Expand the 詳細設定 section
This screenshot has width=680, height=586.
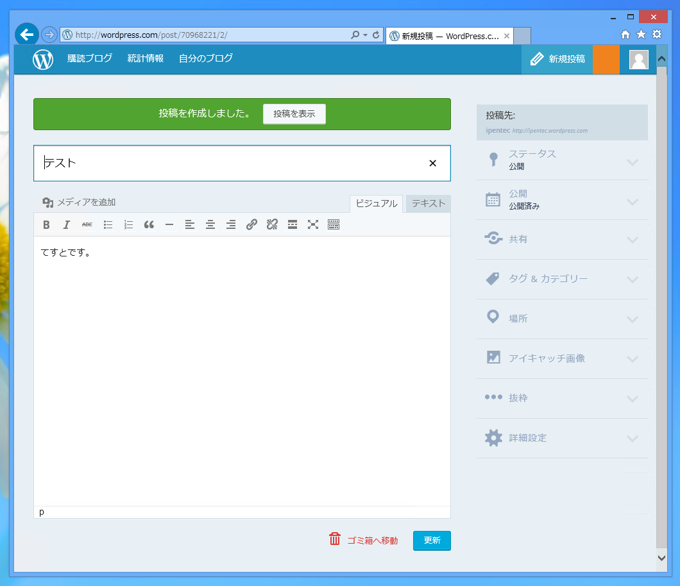coord(562,438)
